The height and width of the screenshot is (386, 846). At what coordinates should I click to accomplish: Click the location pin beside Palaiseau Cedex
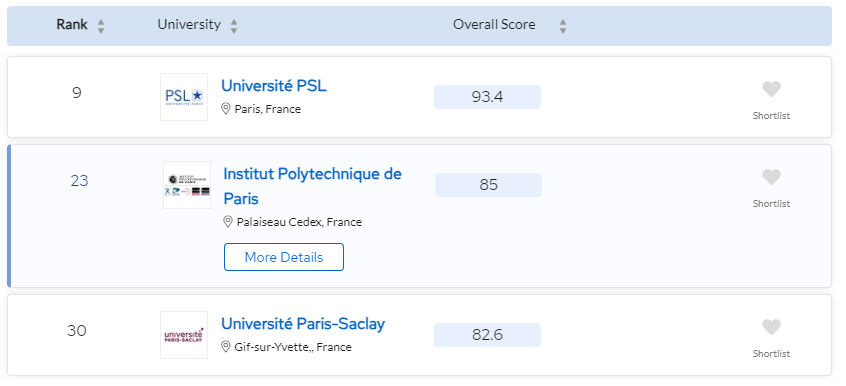click(x=228, y=222)
